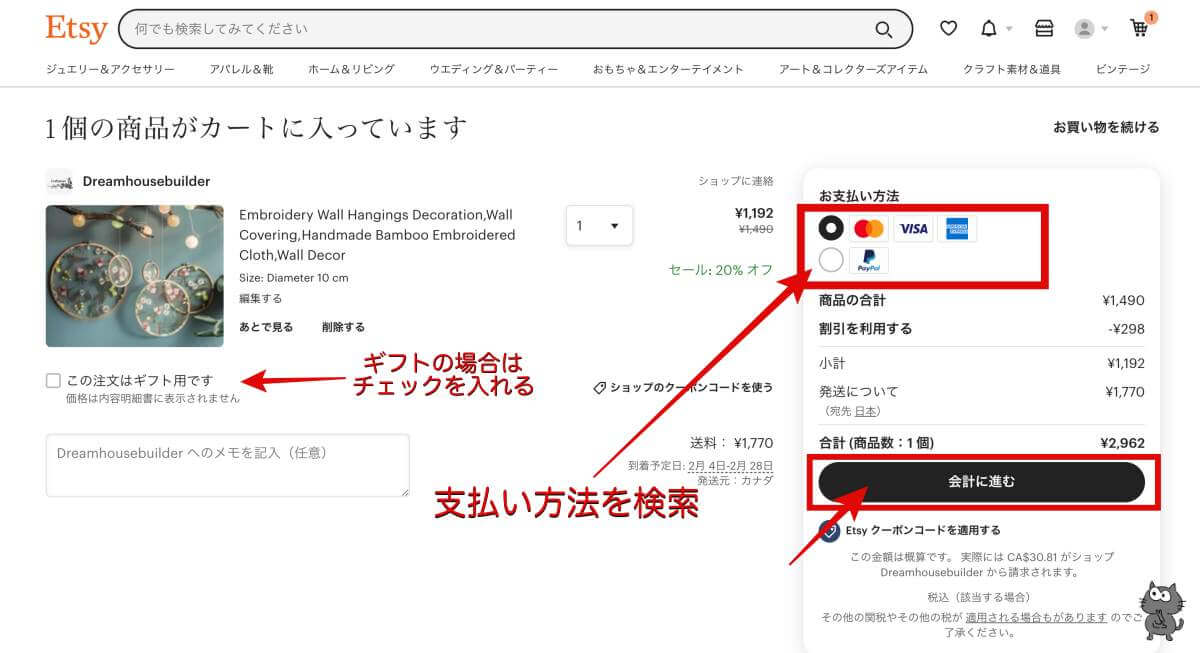
Task: Open アート＆コレクターズアイテム category
Action: tap(853, 69)
